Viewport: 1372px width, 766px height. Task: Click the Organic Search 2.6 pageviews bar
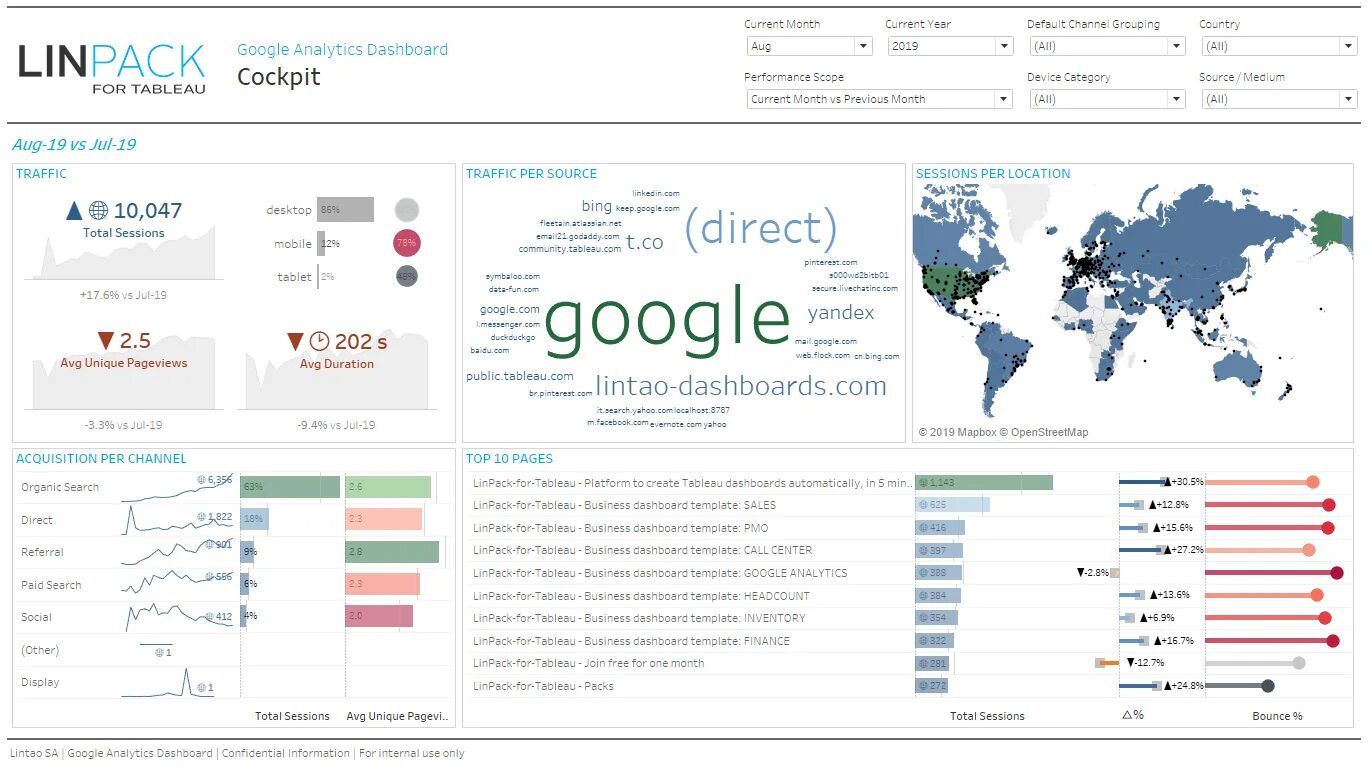388,487
